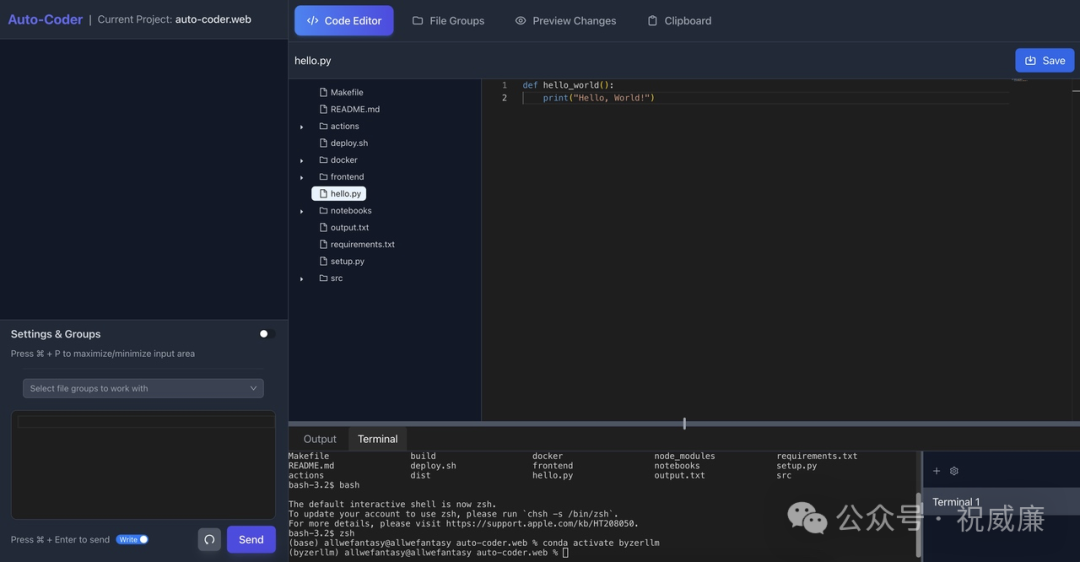The height and width of the screenshot is (562, 1080).
Task: Toggle the Write mode switch
Action: 132,539
